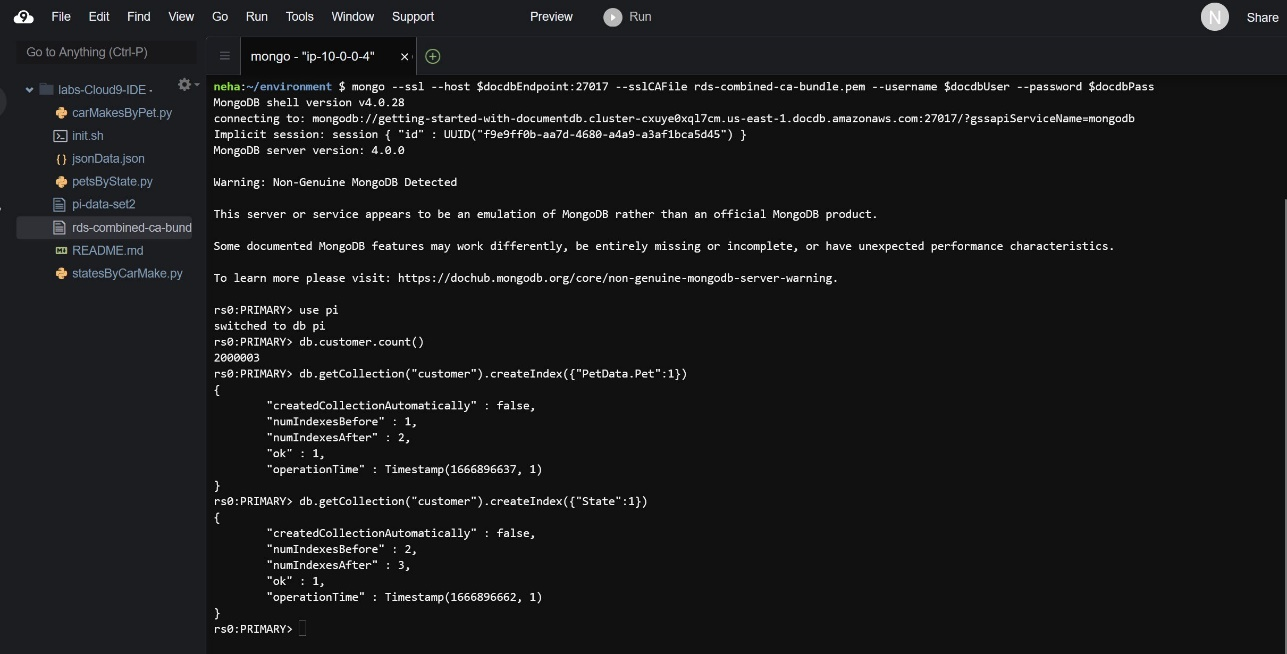Click 'MongoDB server version: 4.0.0' text
The height and width of the screenshot is (654, 1287).
[309, 150]
